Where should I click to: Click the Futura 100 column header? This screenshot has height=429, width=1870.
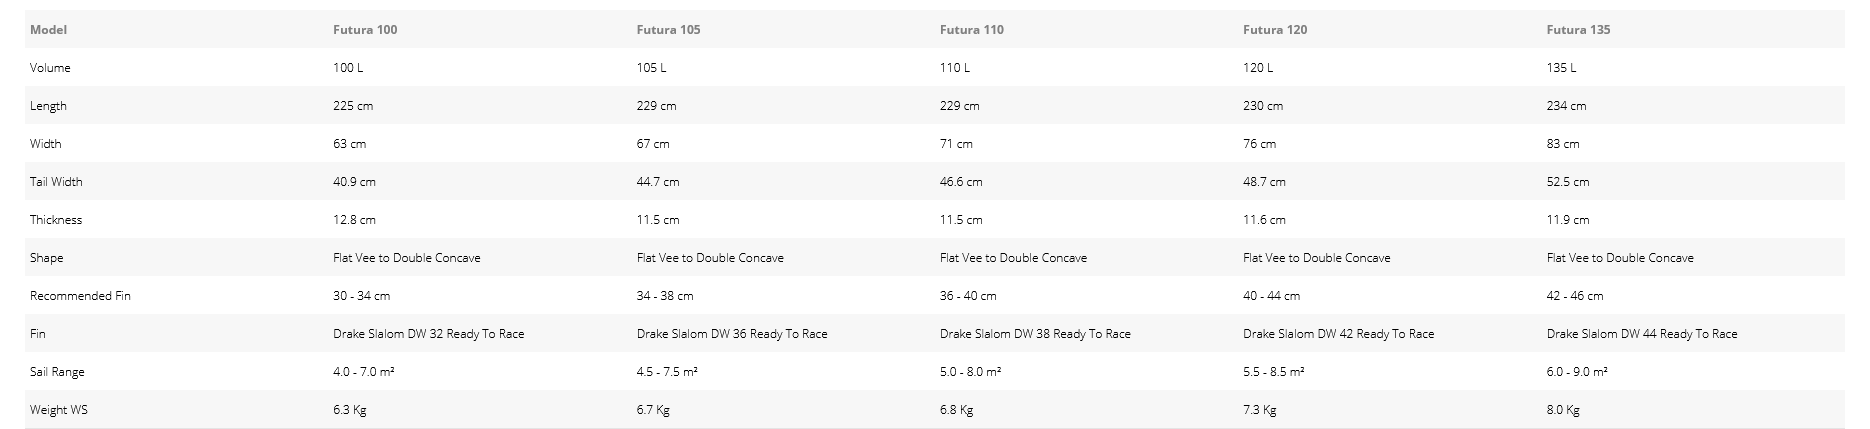365,30
